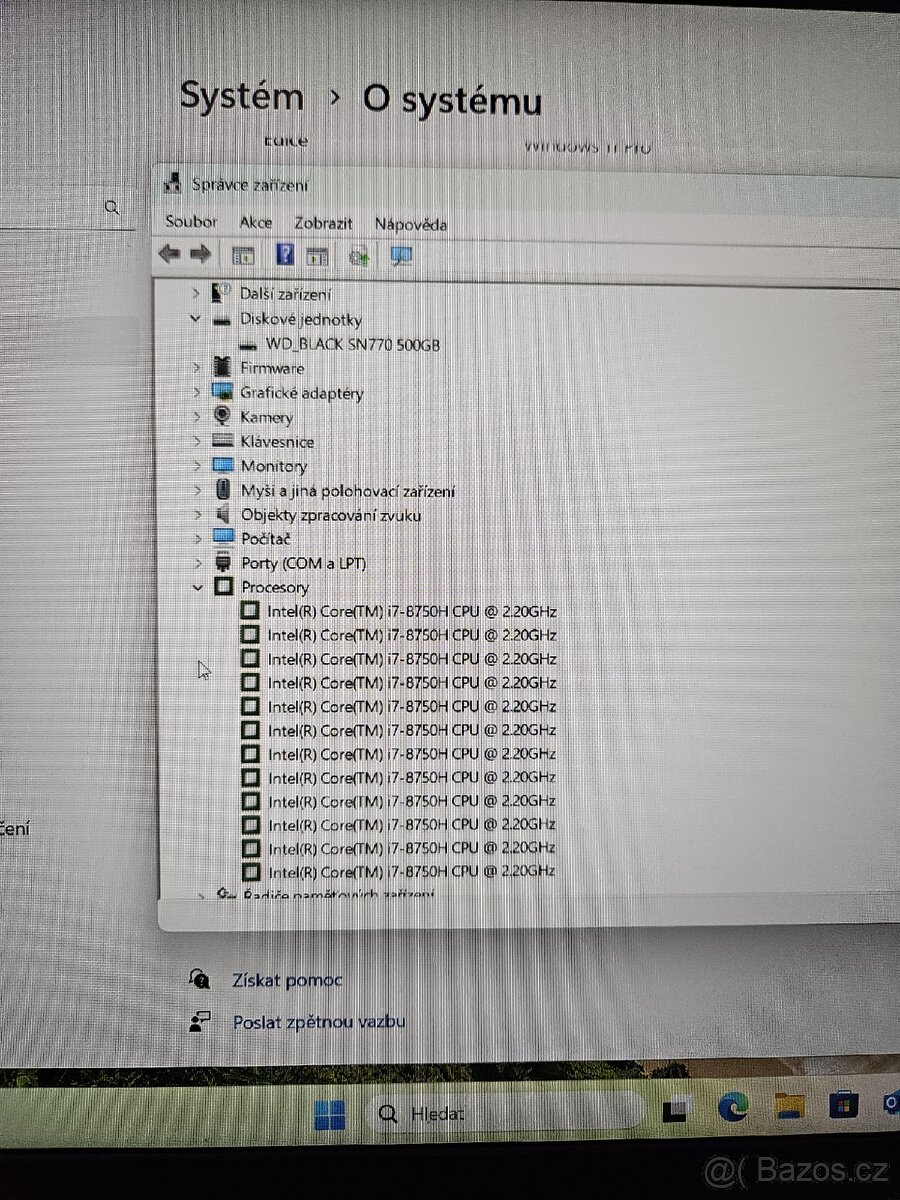Click the Forward navigation arrow
900x1200 pixels.
(x=200, y=254)
